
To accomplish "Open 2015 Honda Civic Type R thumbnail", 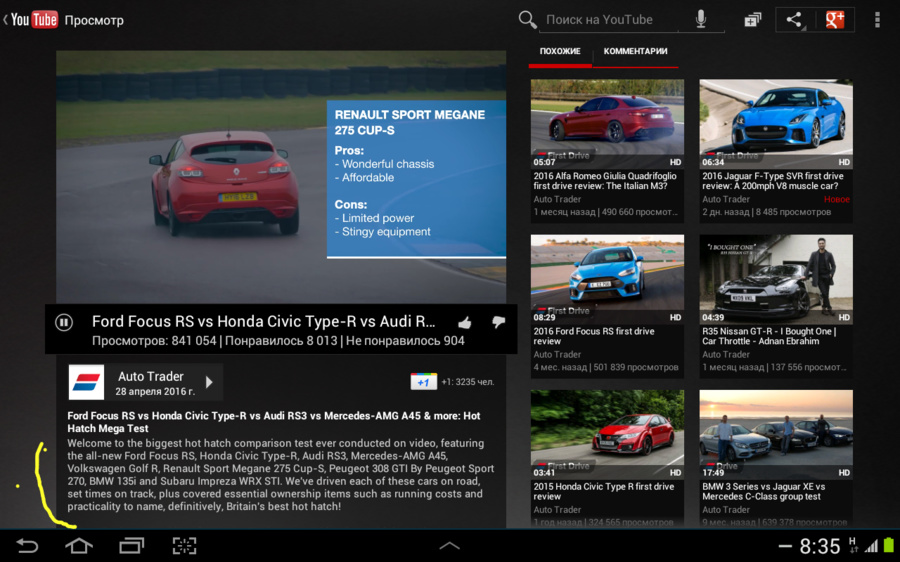I will point(607,434).
